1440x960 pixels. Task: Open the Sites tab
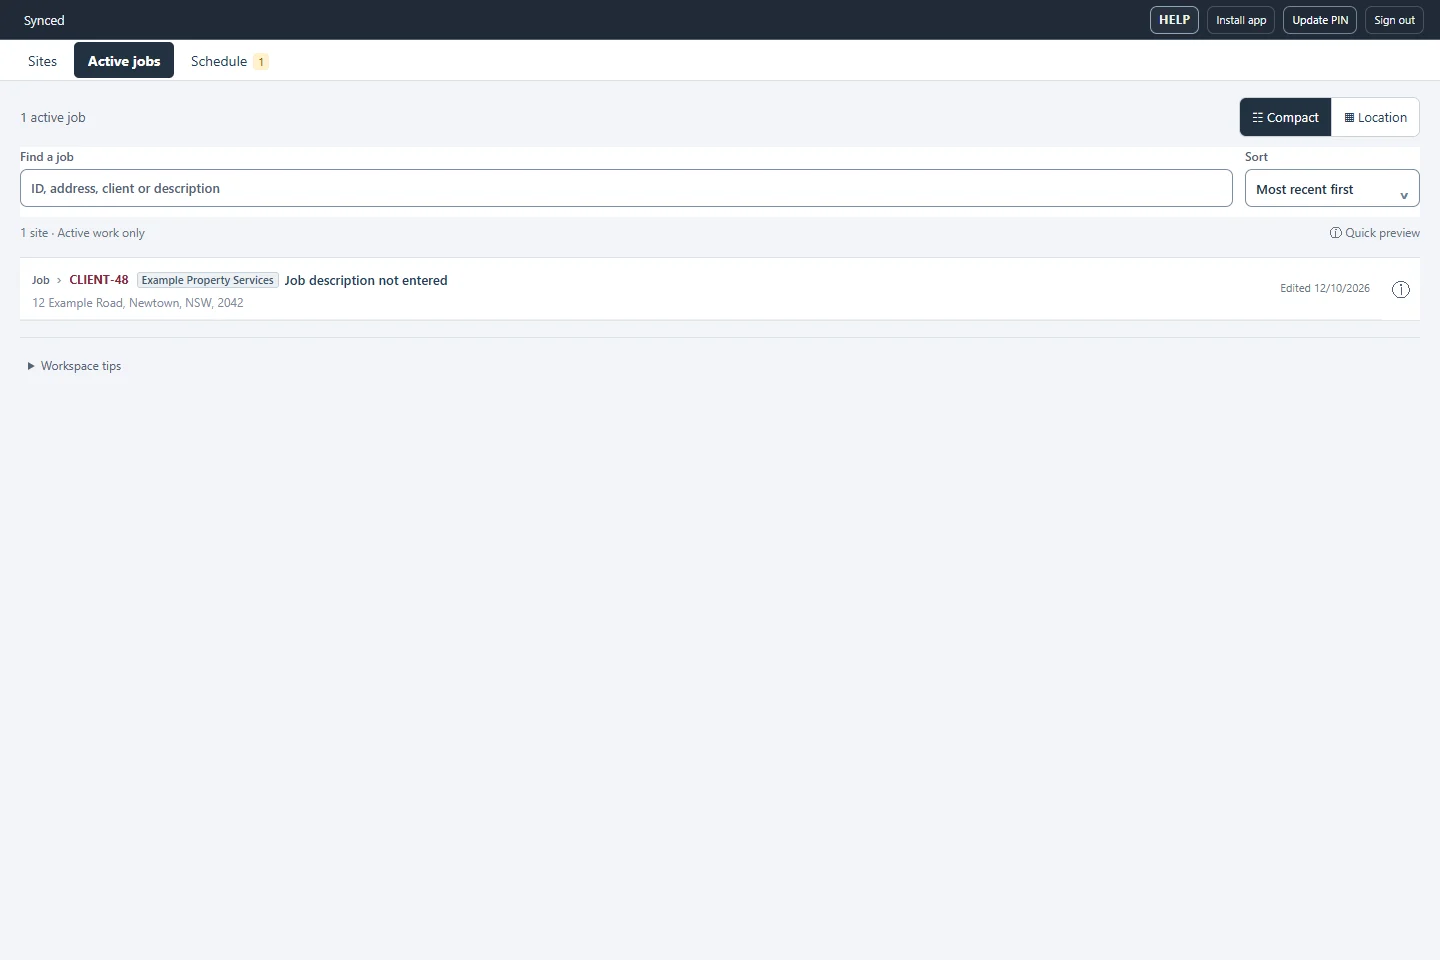point(43,61)
